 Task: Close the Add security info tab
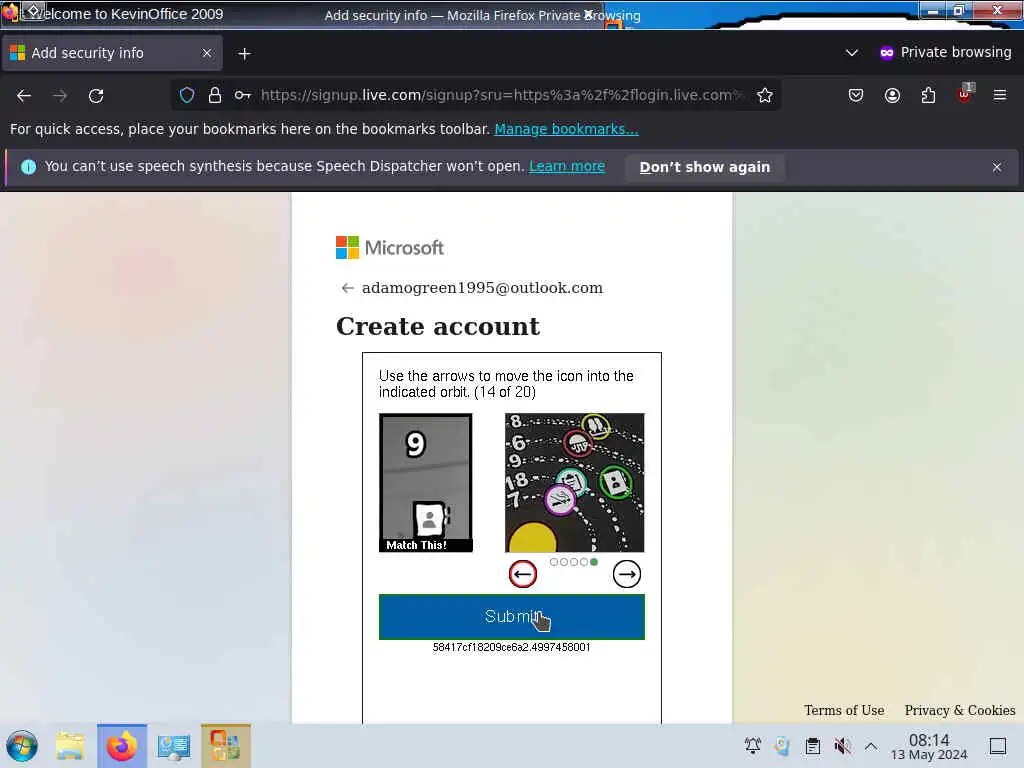(x=207, y=53)
